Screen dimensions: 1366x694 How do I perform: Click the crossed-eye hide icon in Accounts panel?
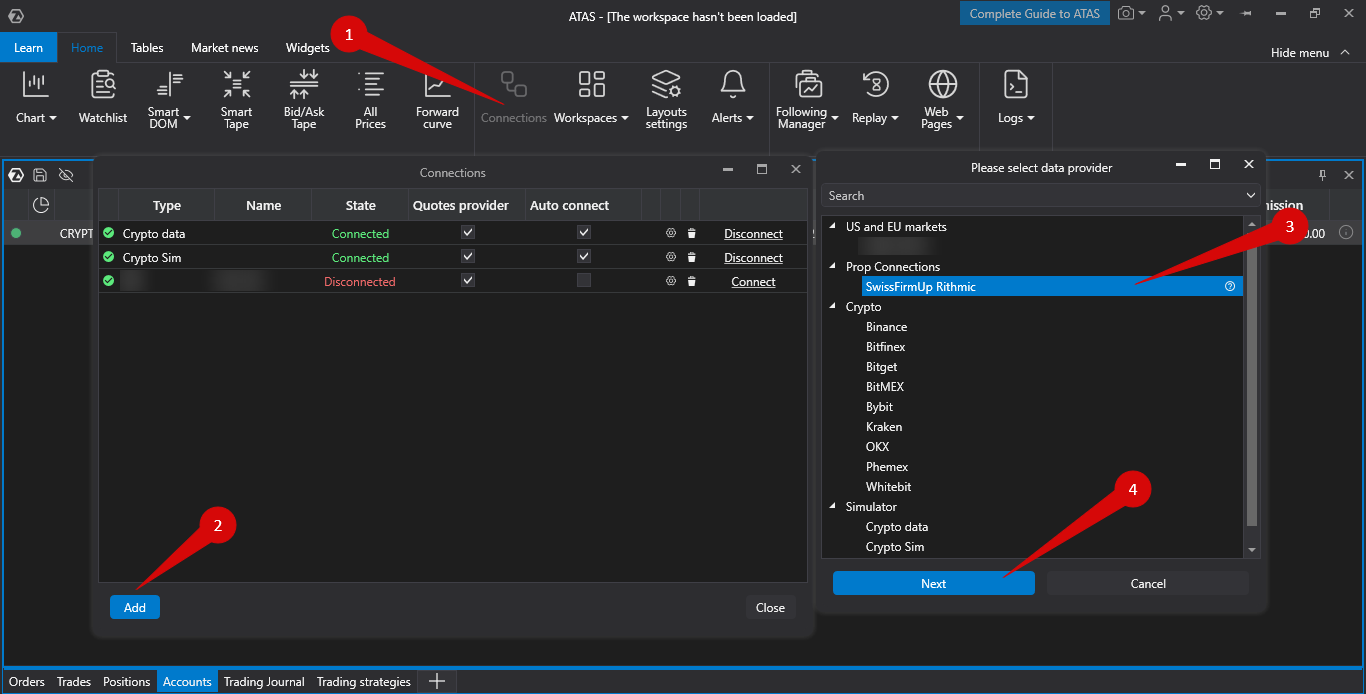[66, 175]
